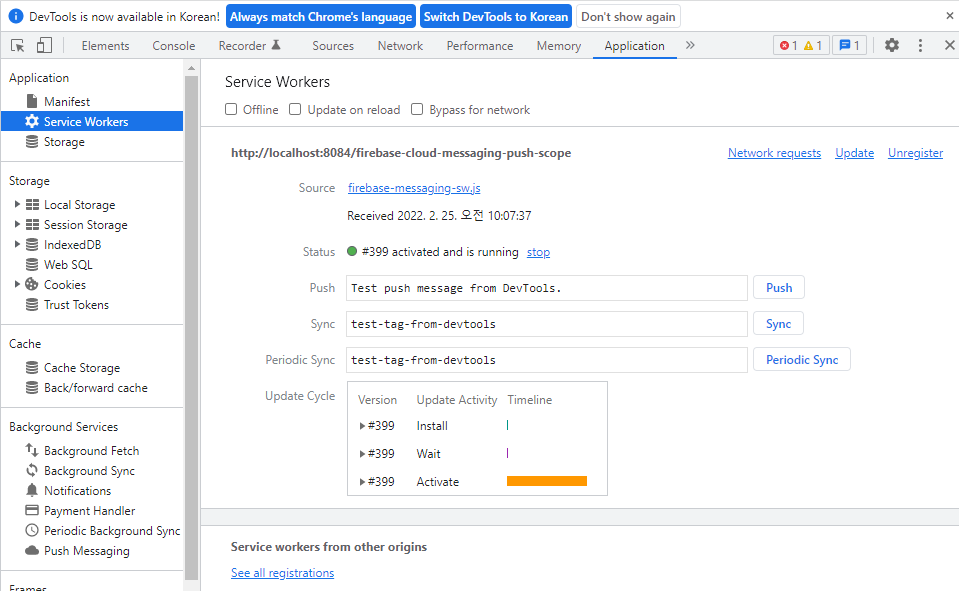Expand IndexedDB tree arrow
959x591 pixels.
click(x=17, y=244)
